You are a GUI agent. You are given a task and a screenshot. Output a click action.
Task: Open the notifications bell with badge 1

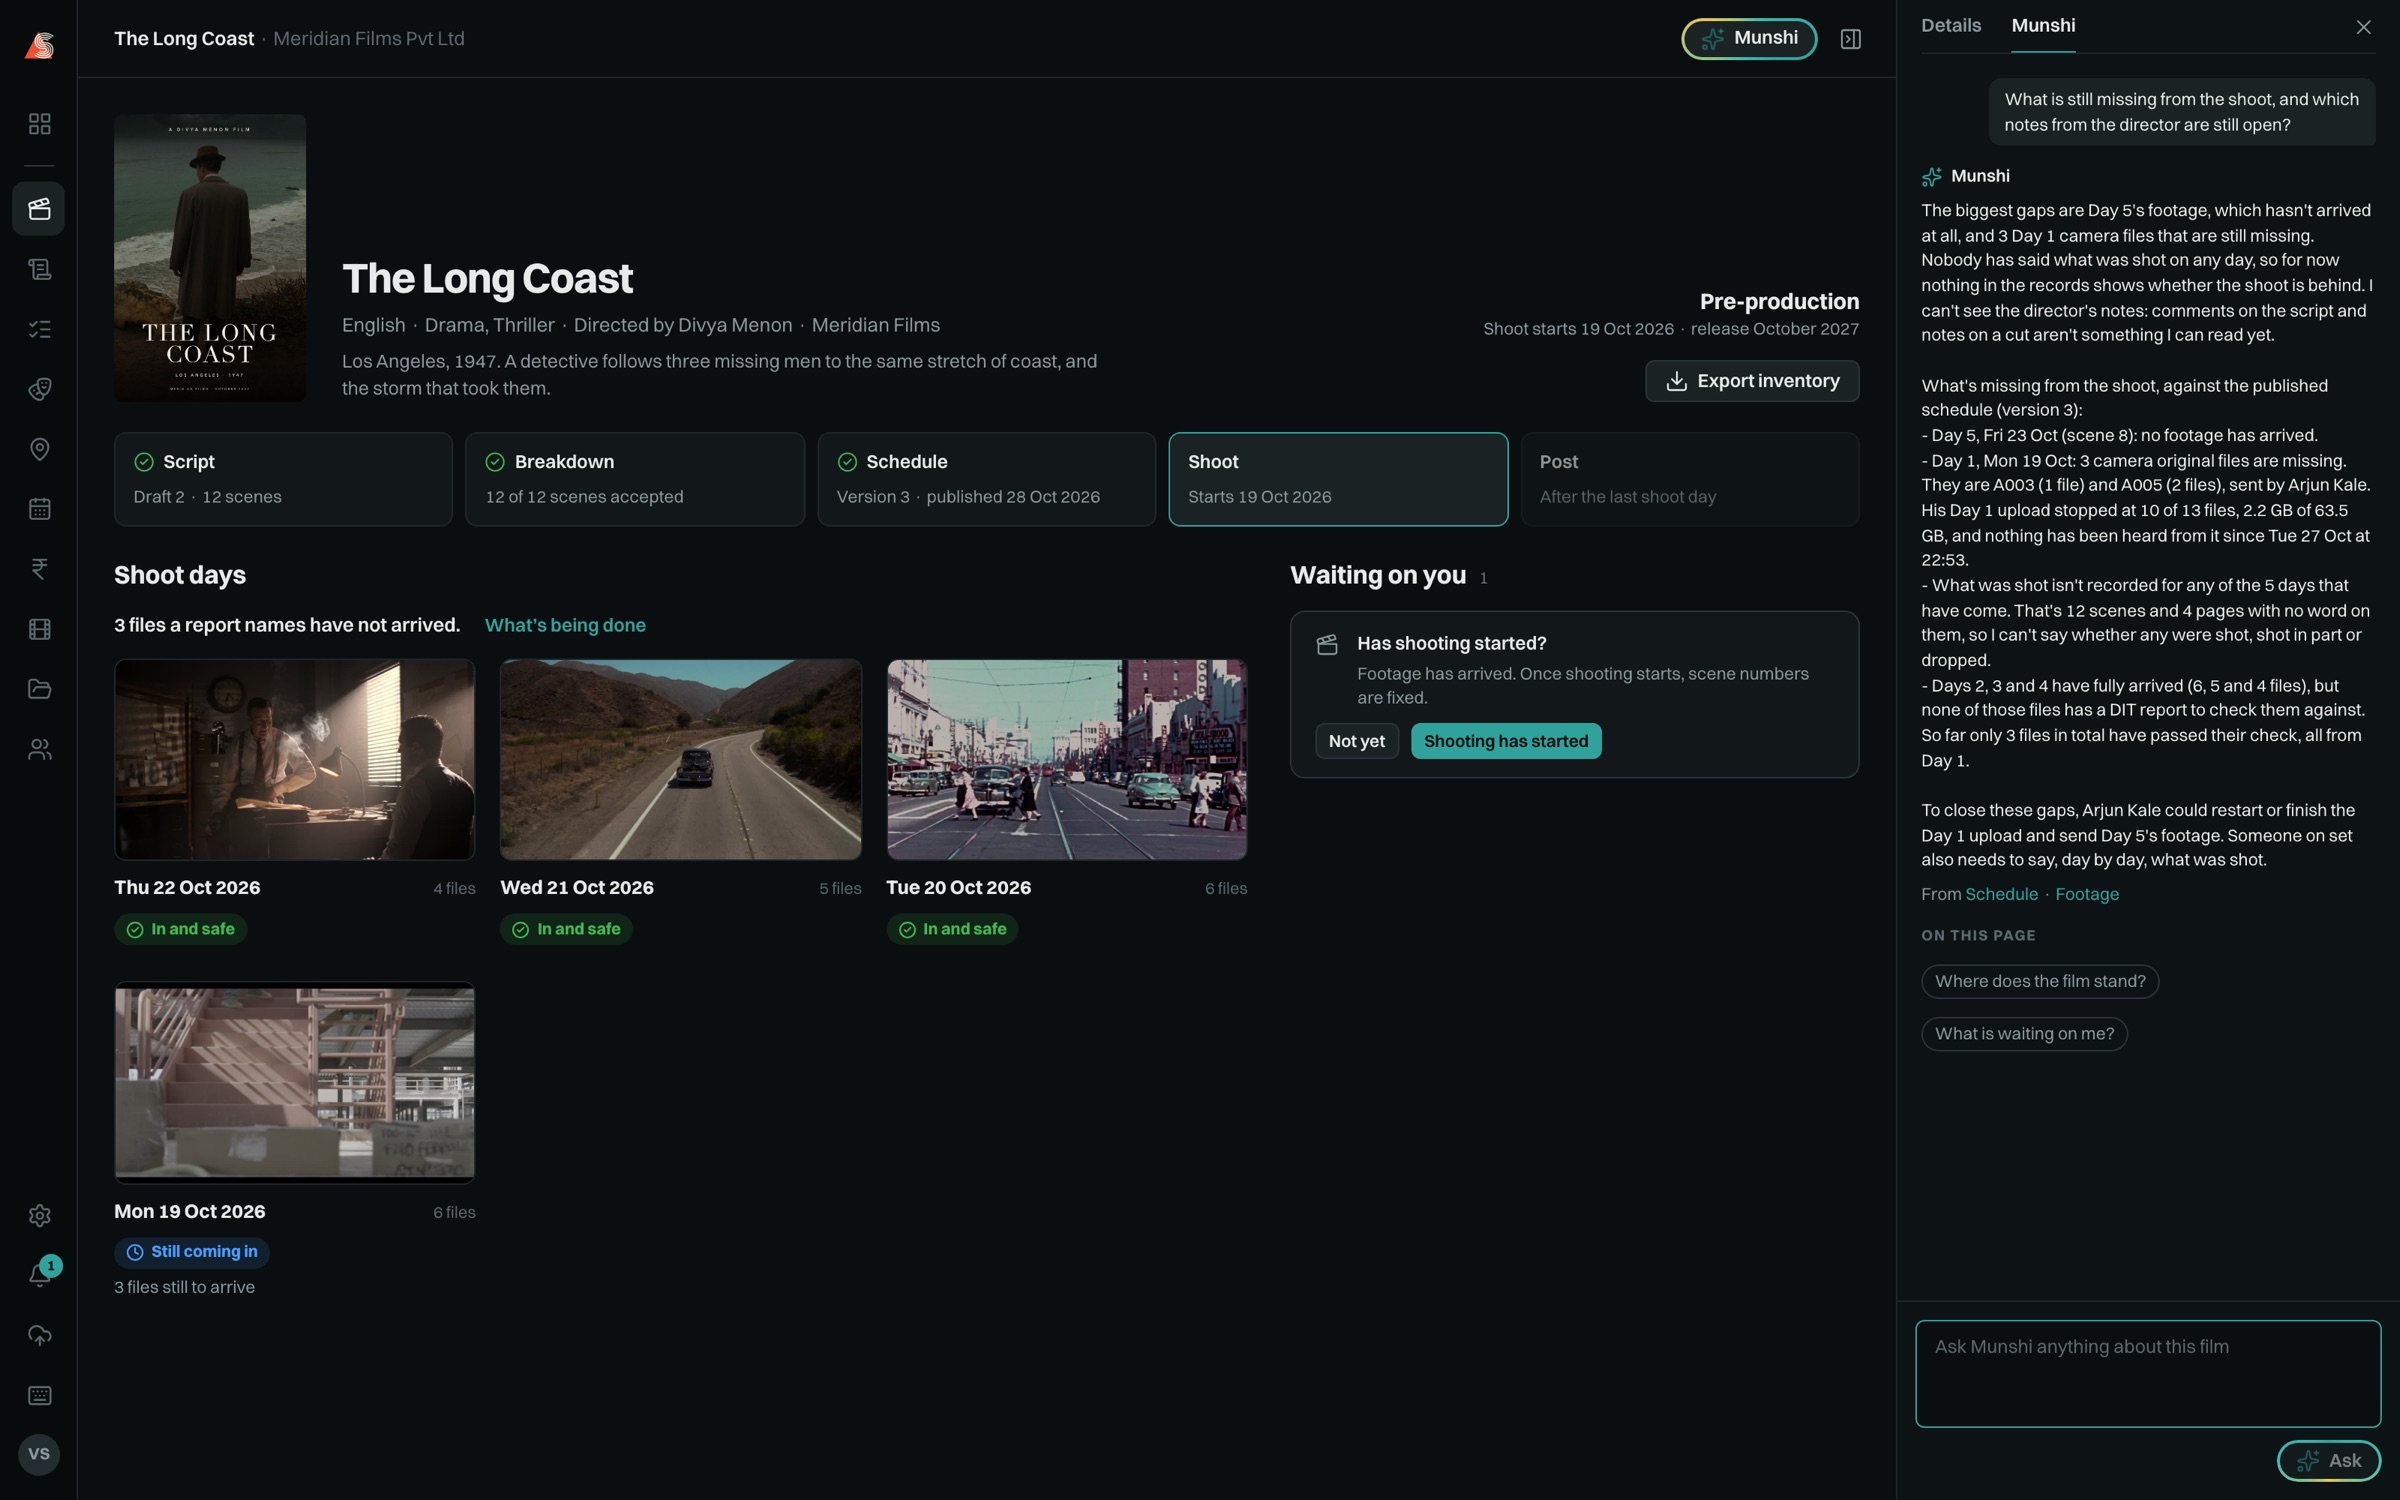(39, 1275)
